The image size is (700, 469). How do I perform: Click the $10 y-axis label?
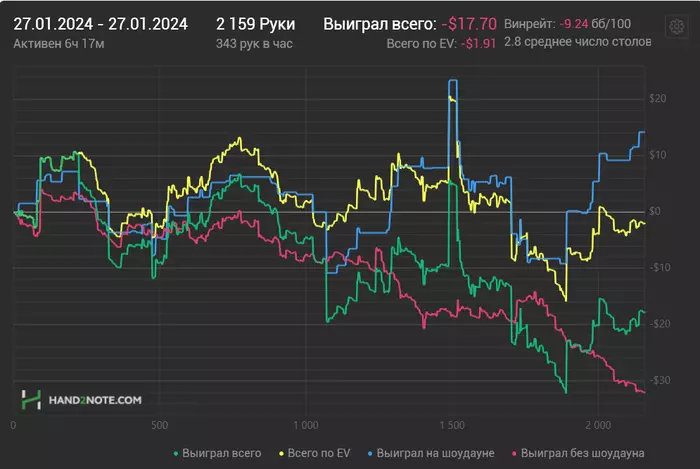tap(658, 155)
